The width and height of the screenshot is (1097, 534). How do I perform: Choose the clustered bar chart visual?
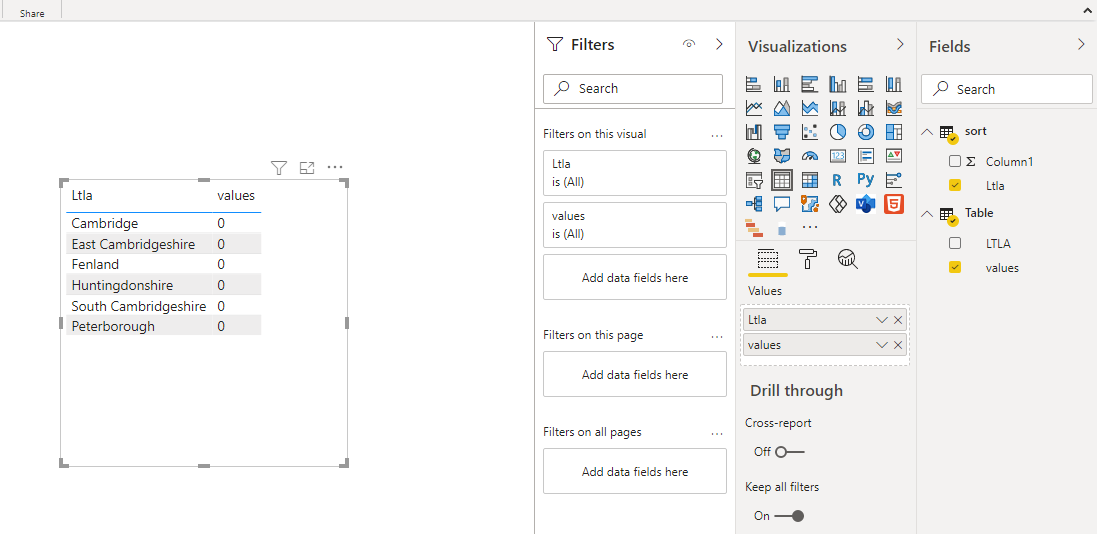pyautogui.click(x=809, y=85)
